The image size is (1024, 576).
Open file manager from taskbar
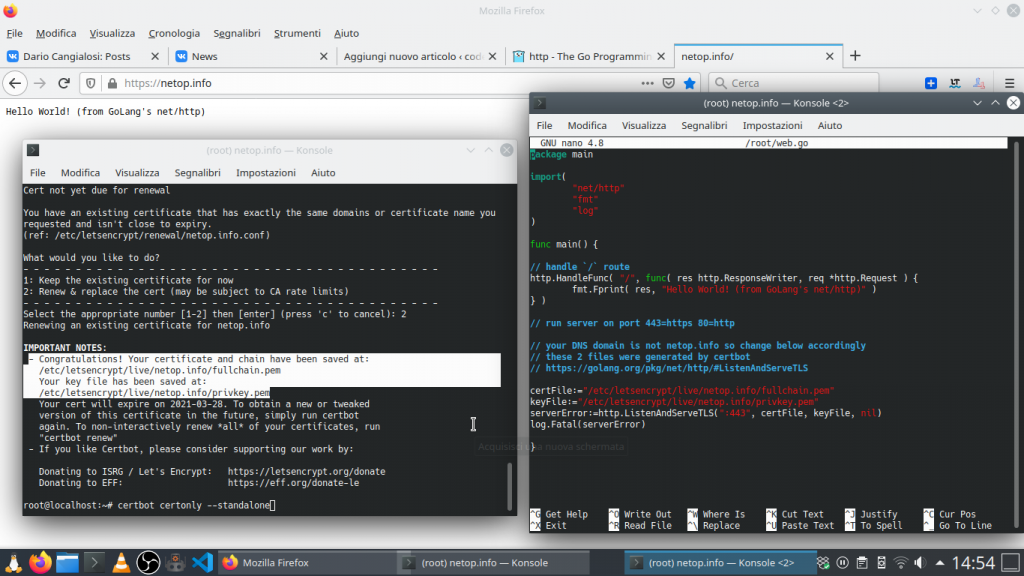click(x=67, y=562)
